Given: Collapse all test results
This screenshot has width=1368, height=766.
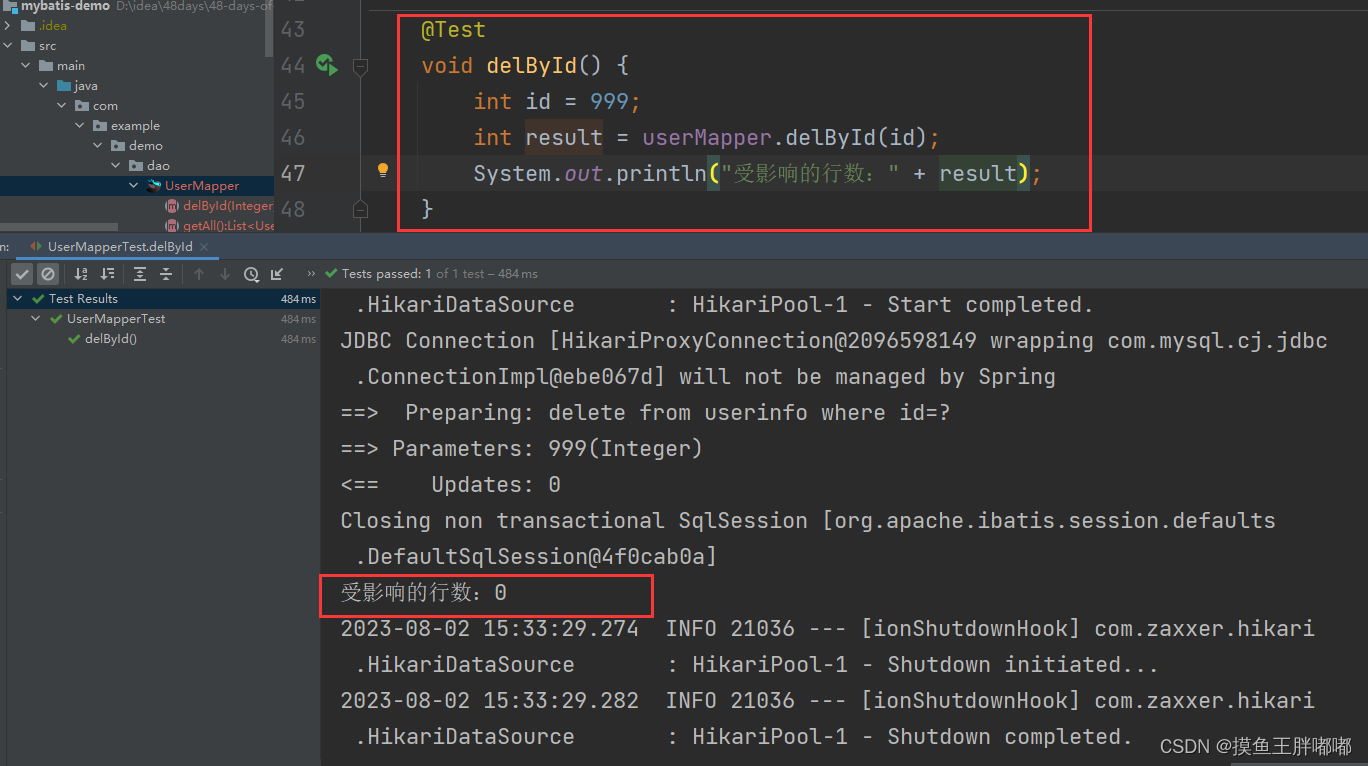Looking at the screenshot, I should 166,274.
